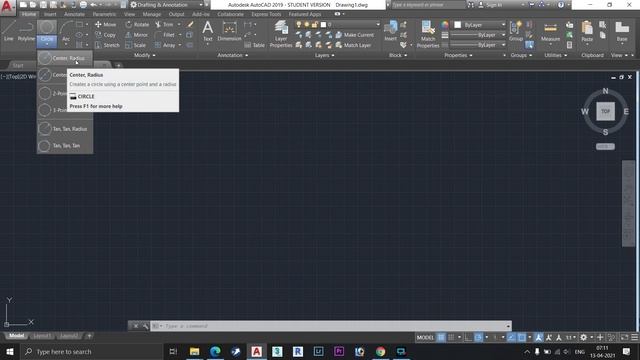Image resolution: width=640 pixels, height=360 pixels.
Task: Add a new layout with plus button
Action: (x=89, y=336)
